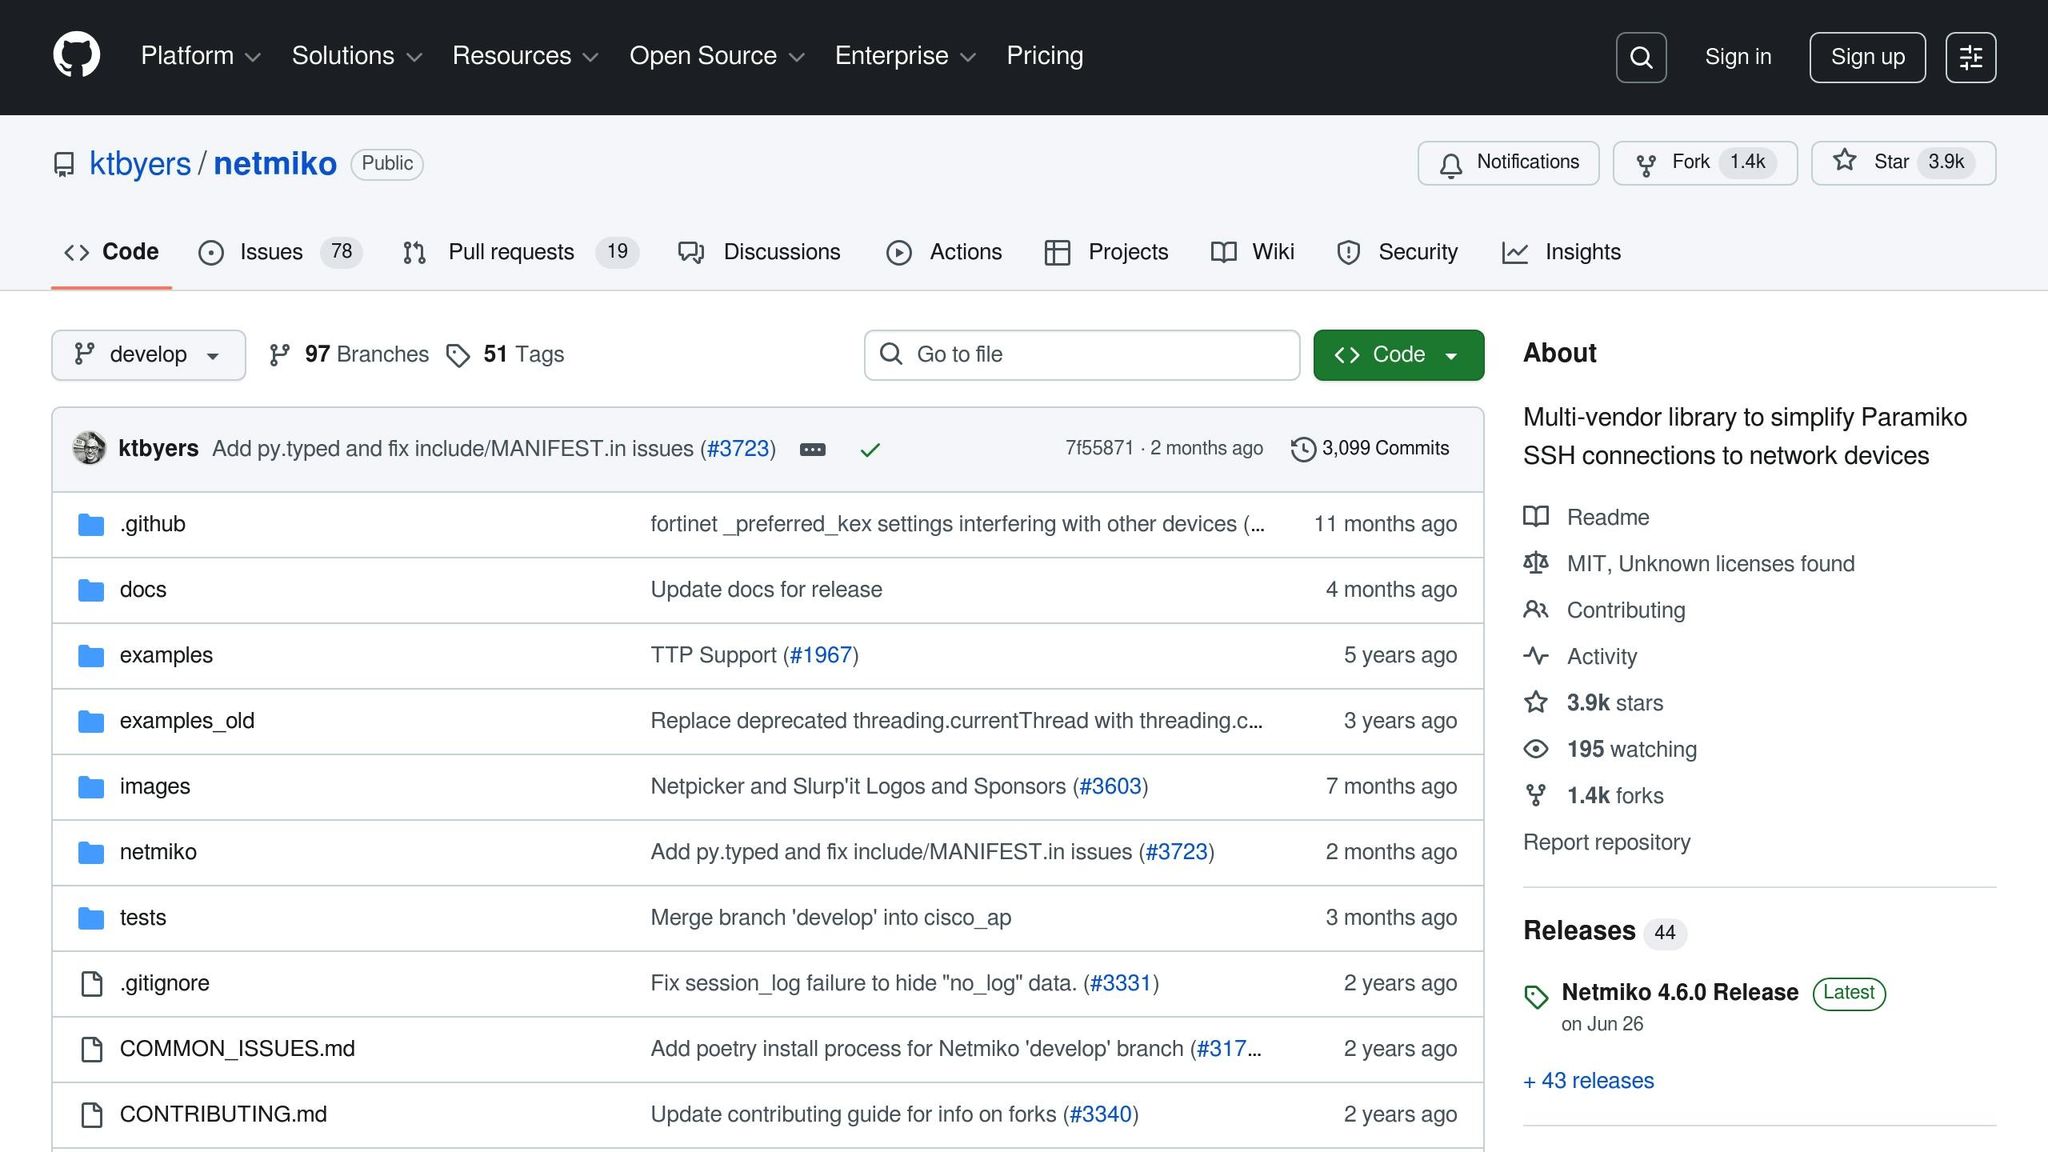This screenshot has height=1152, width=2048.
Task: Click the GitHub home logo icon
Action: pyautogui.click(x=76, y=55)
